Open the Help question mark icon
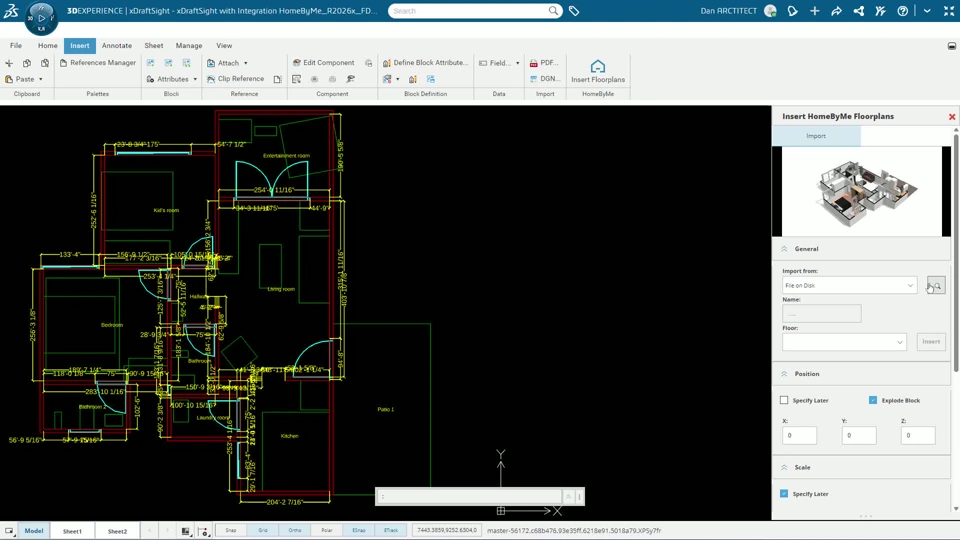960x540 pixels. 902,11
